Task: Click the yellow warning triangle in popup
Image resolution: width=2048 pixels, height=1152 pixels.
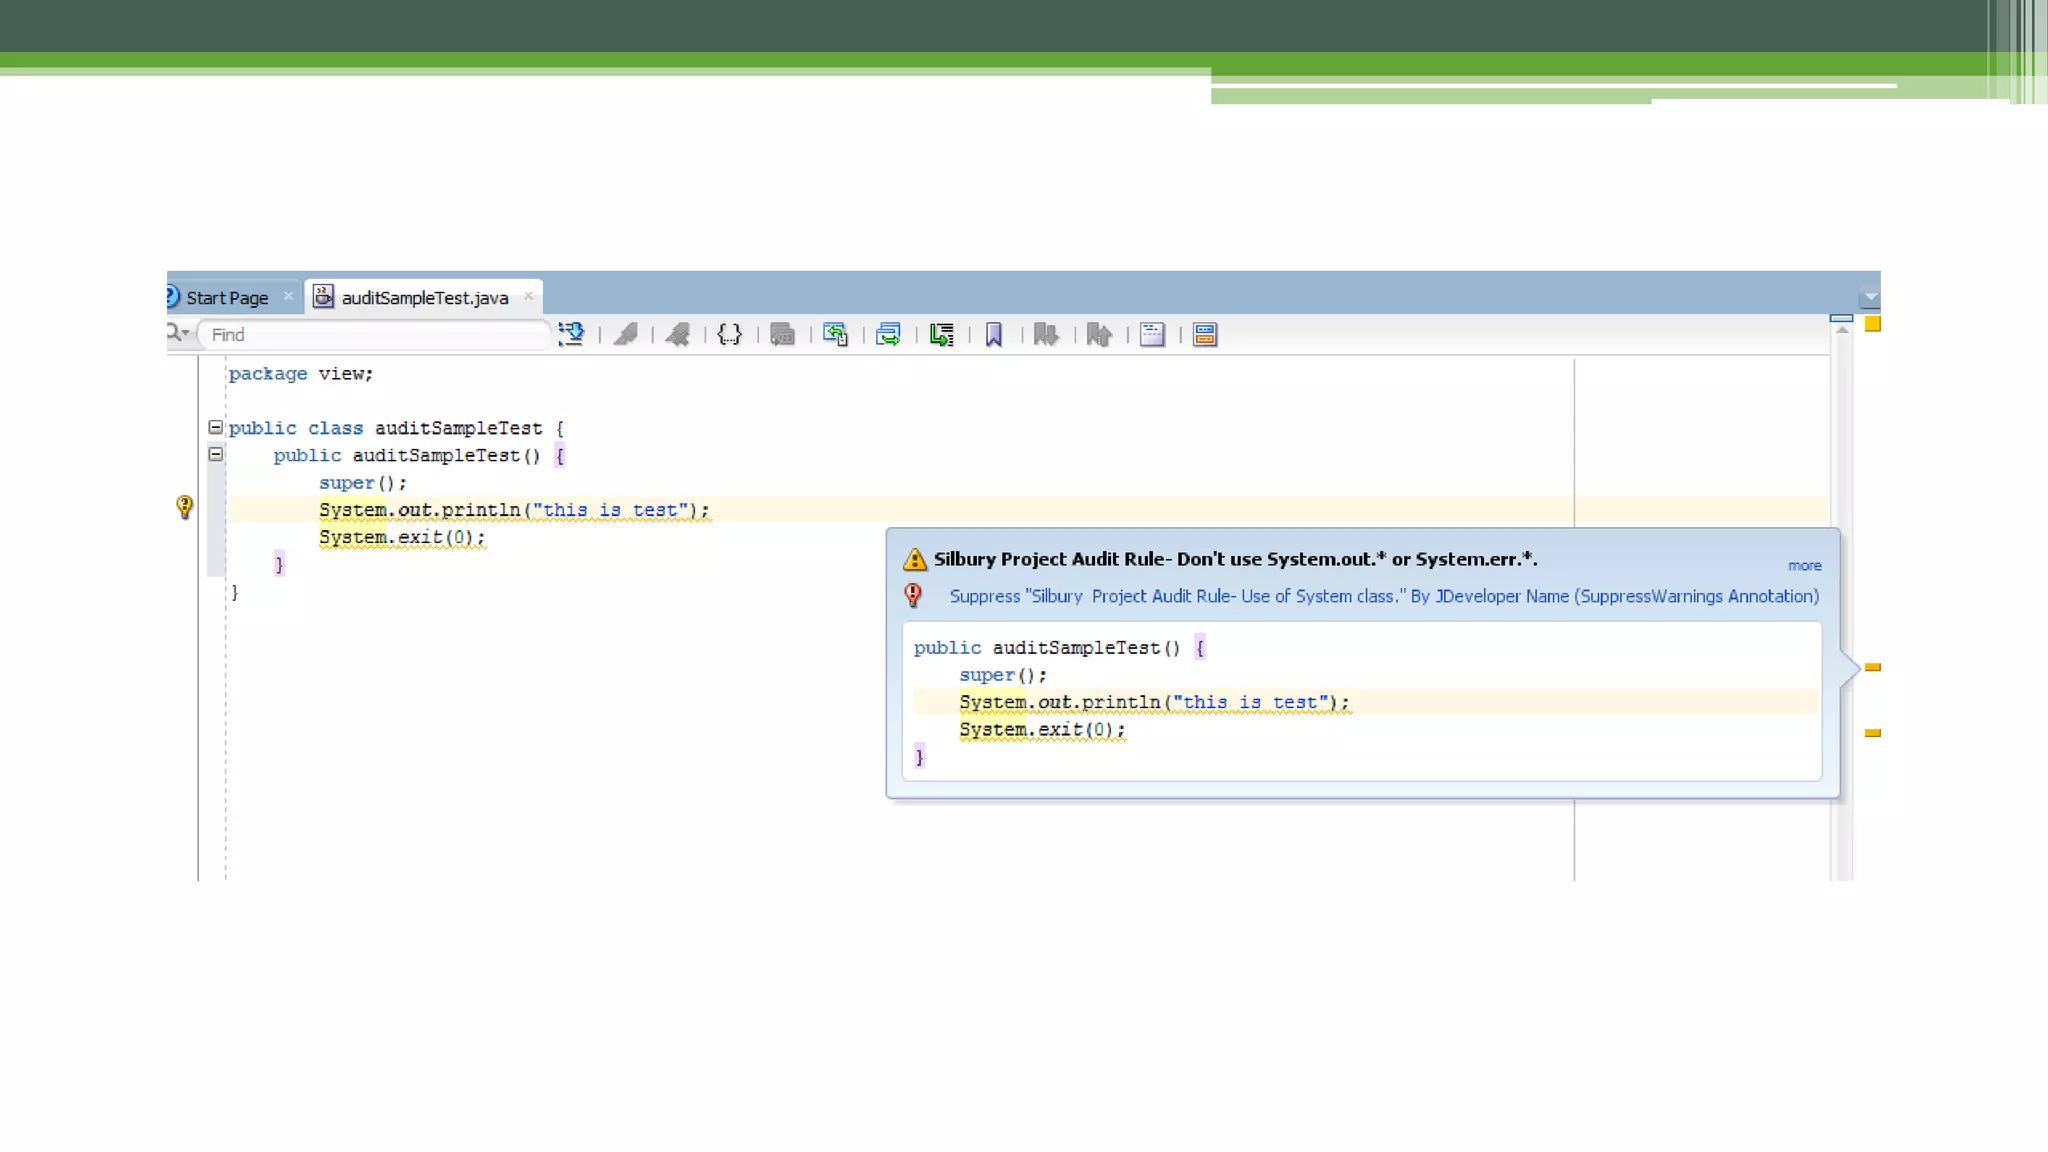Action: (915, 559)
